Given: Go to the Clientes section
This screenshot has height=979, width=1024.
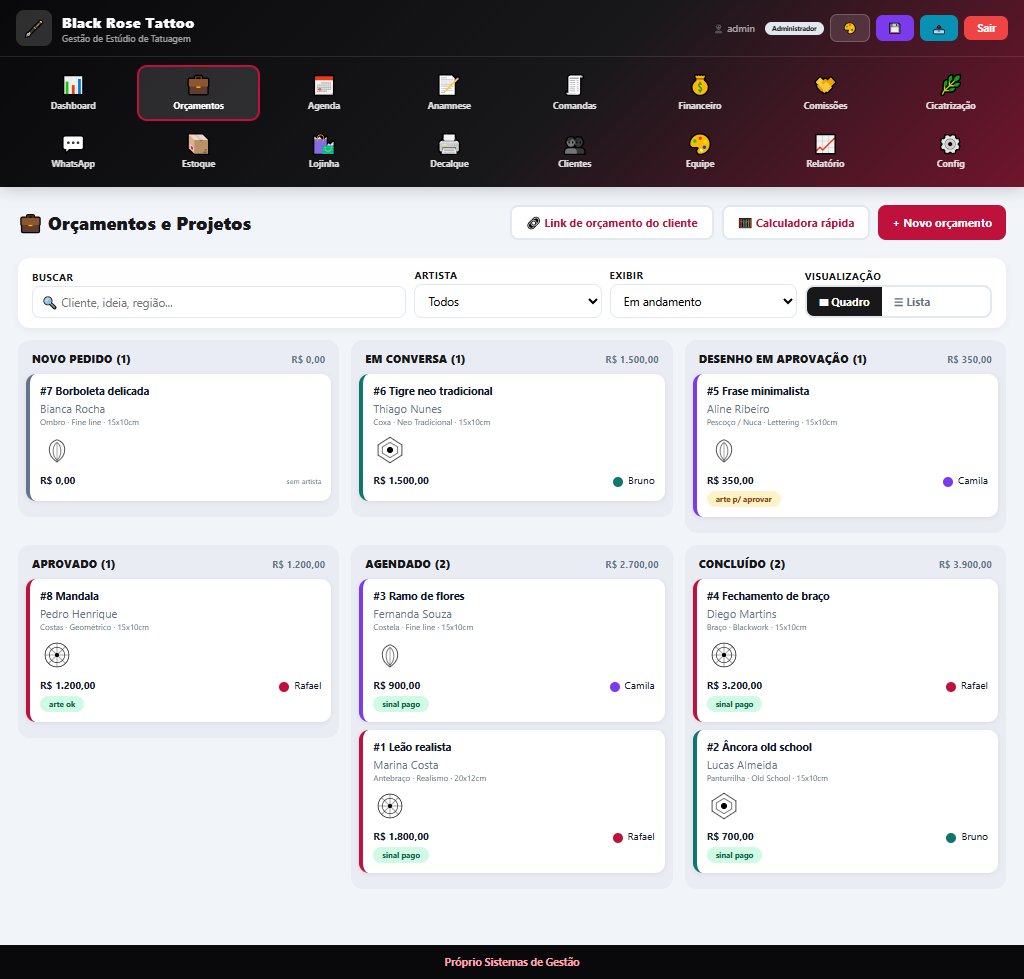Looking at the screenshot, I should click(x=575, y=151).
